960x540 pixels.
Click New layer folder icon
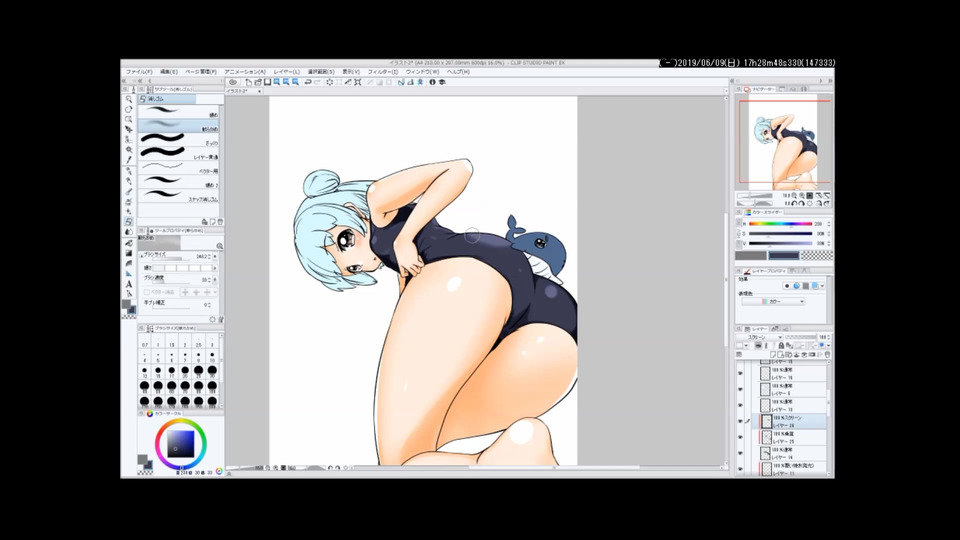pos(788,354)
